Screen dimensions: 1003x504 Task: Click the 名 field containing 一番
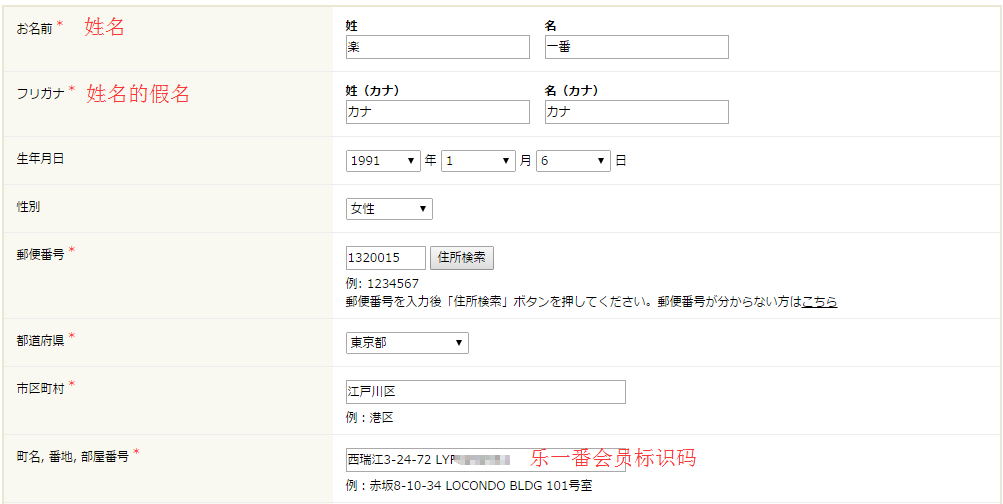click(x=636, y=47)
